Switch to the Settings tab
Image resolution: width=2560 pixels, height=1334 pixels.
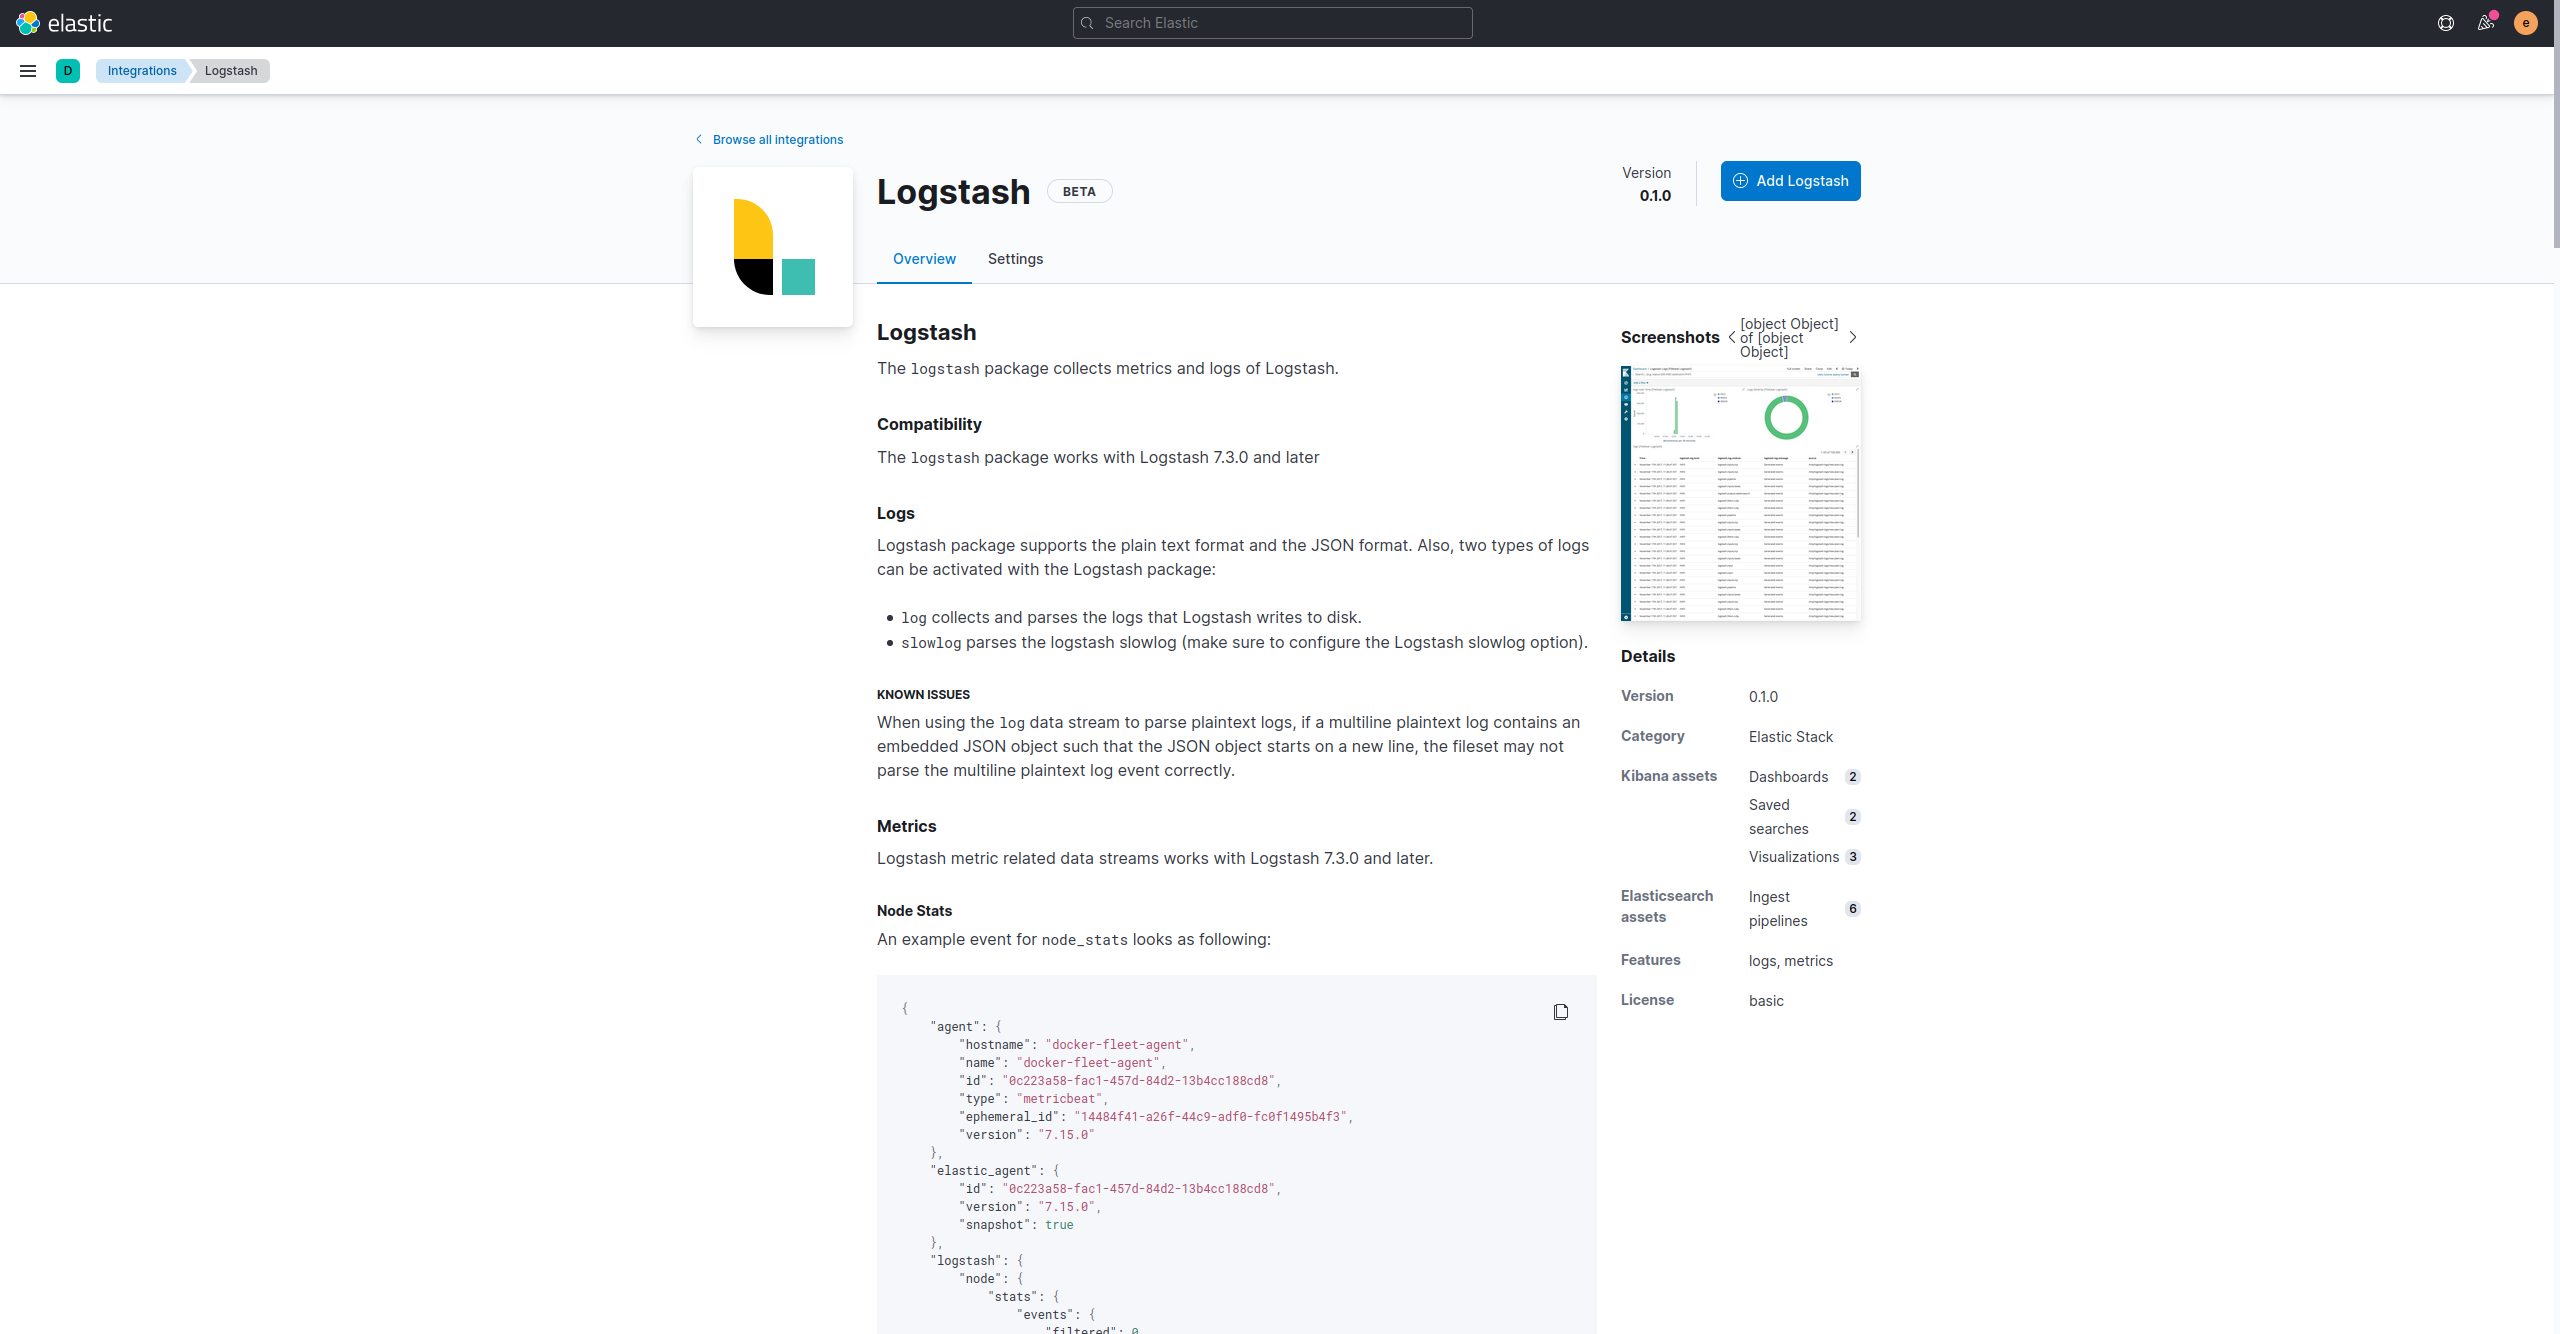tap(1015, 259)
